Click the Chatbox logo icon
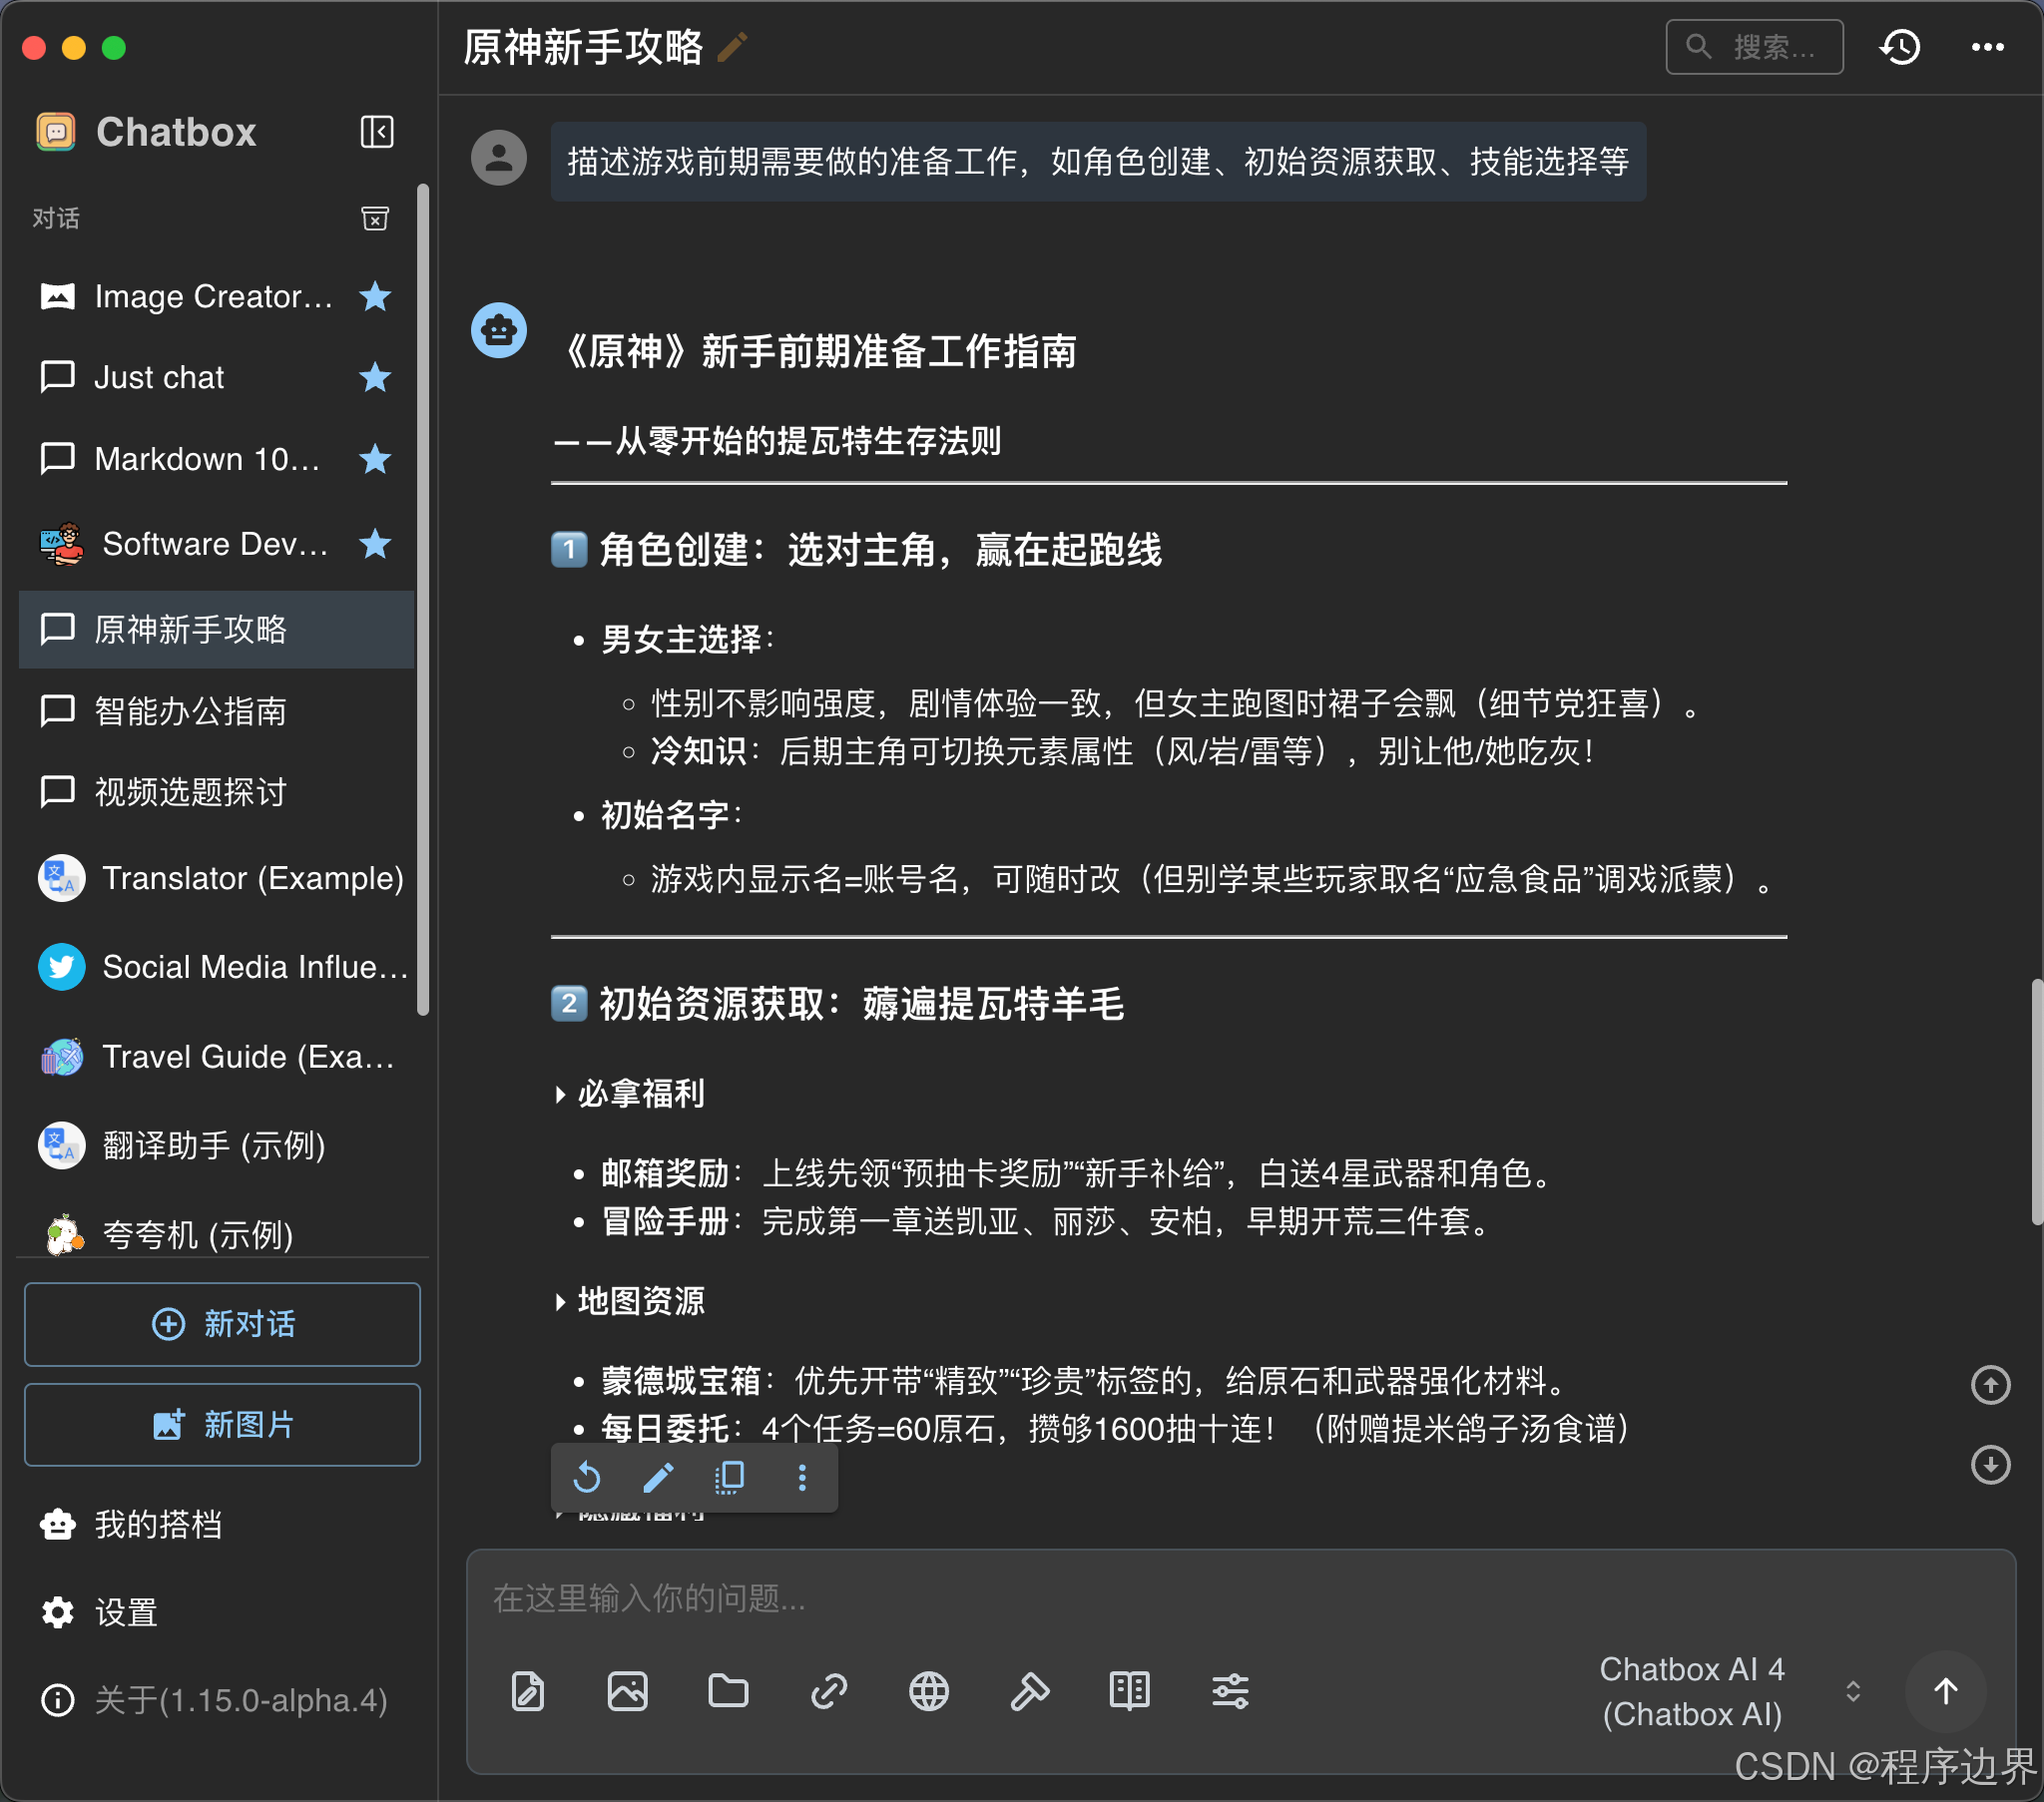This screenshot has width=2044, height=1802. 56,132
